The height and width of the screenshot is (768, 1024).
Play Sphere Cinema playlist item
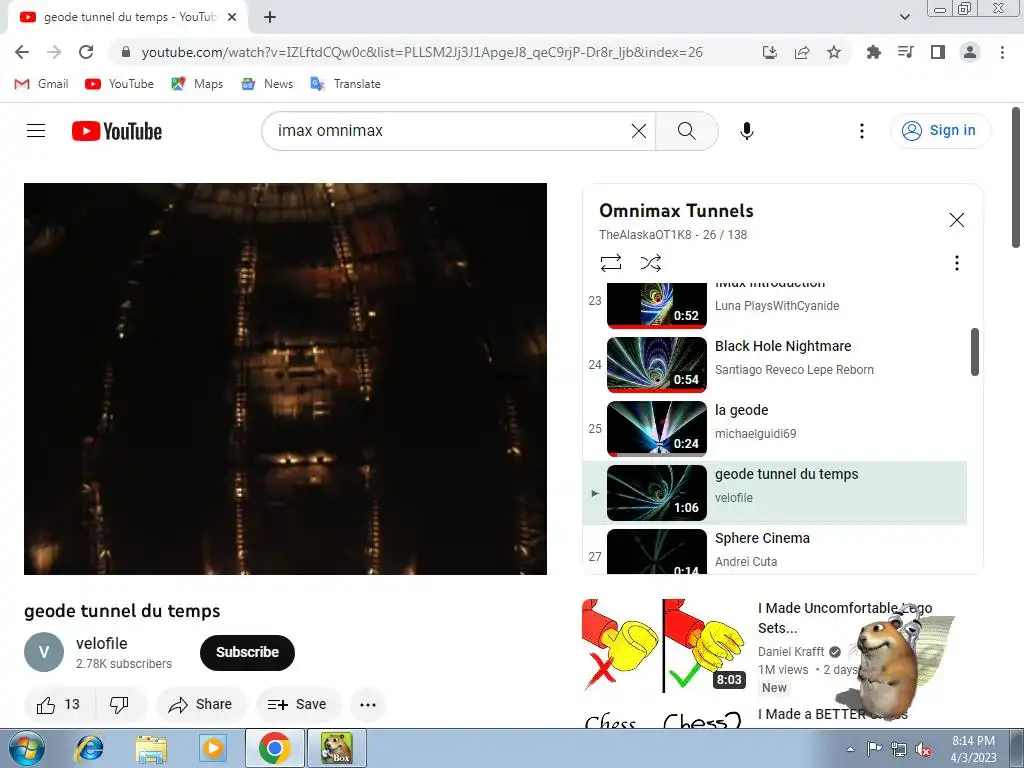point(776,552)
